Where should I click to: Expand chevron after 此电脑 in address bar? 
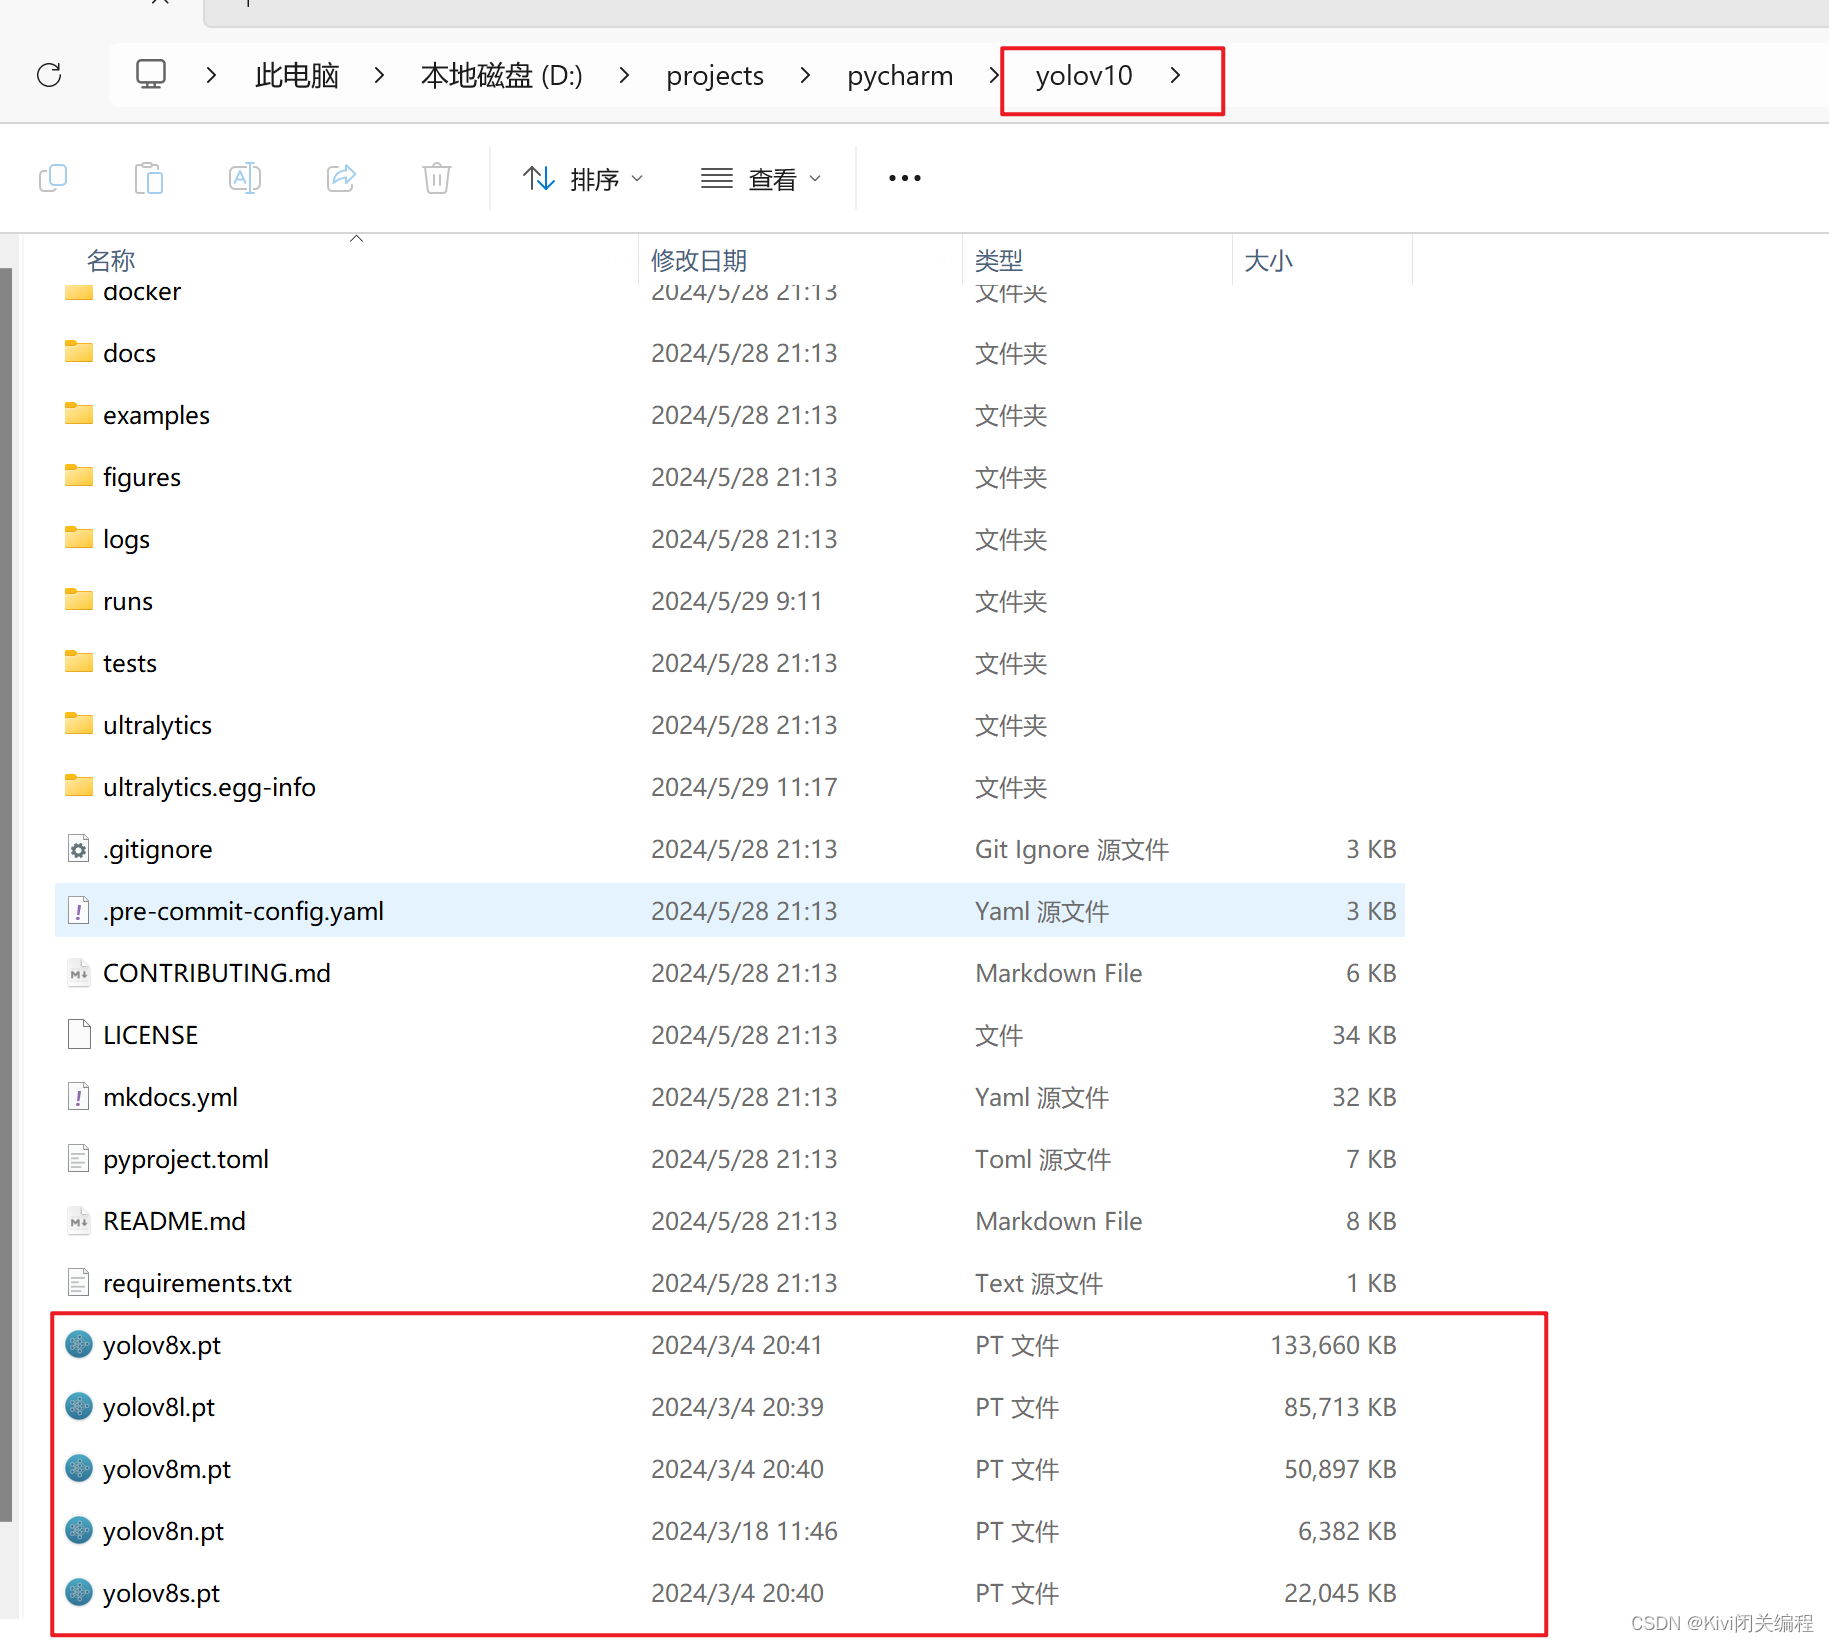379,75
